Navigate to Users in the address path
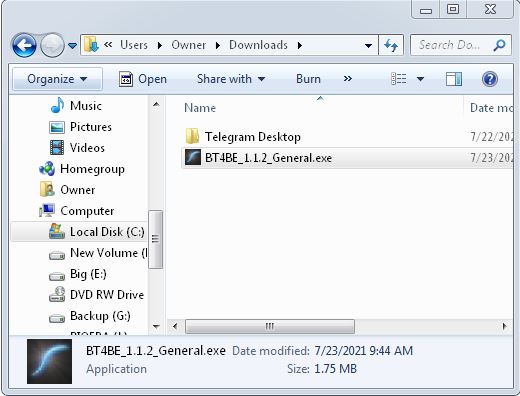 pyautogui.click(x=134, y=45)
